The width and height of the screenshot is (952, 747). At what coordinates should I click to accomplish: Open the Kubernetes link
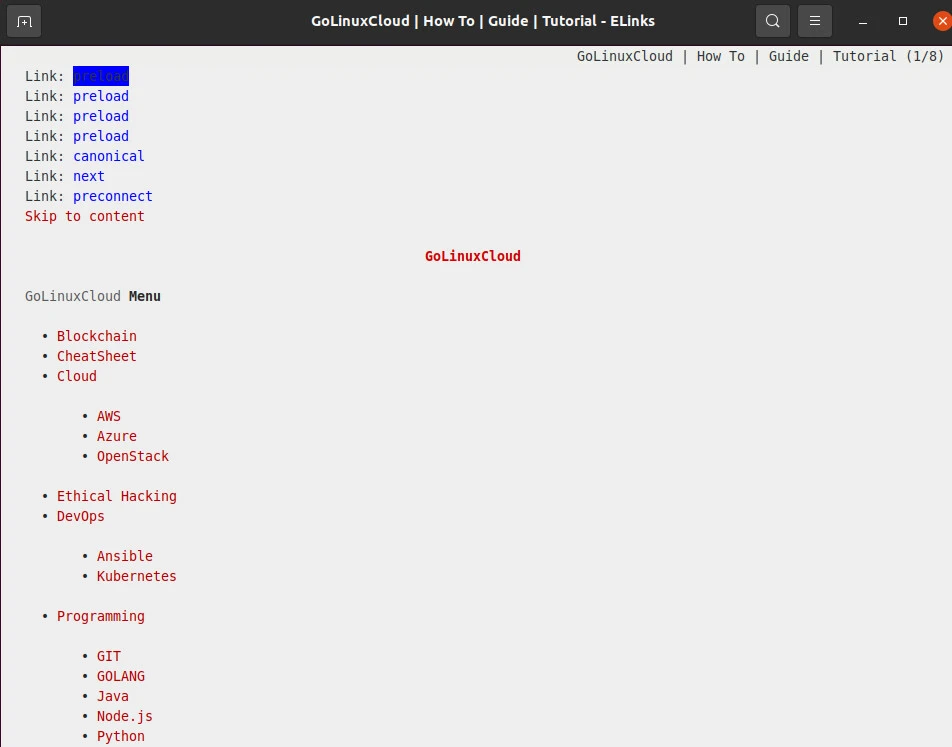tap(136, 576)
